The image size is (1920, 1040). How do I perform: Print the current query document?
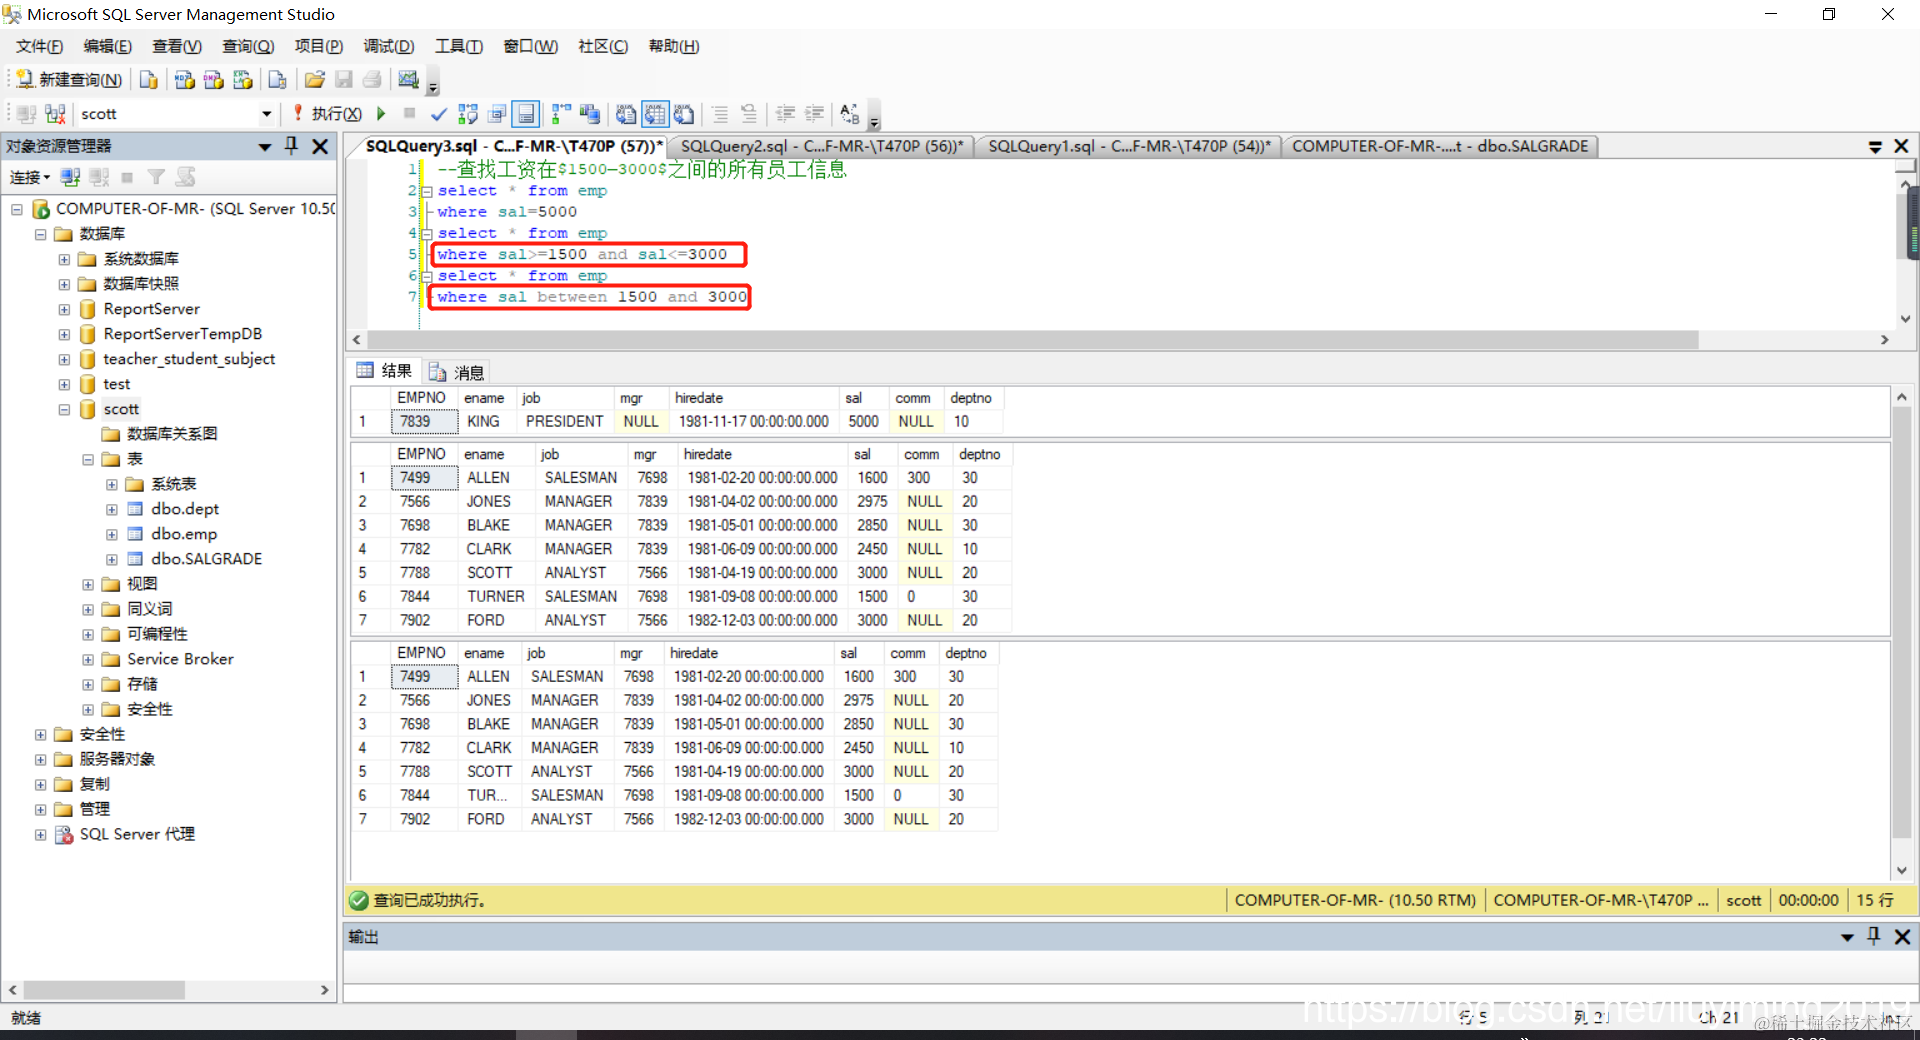[372, 80]
